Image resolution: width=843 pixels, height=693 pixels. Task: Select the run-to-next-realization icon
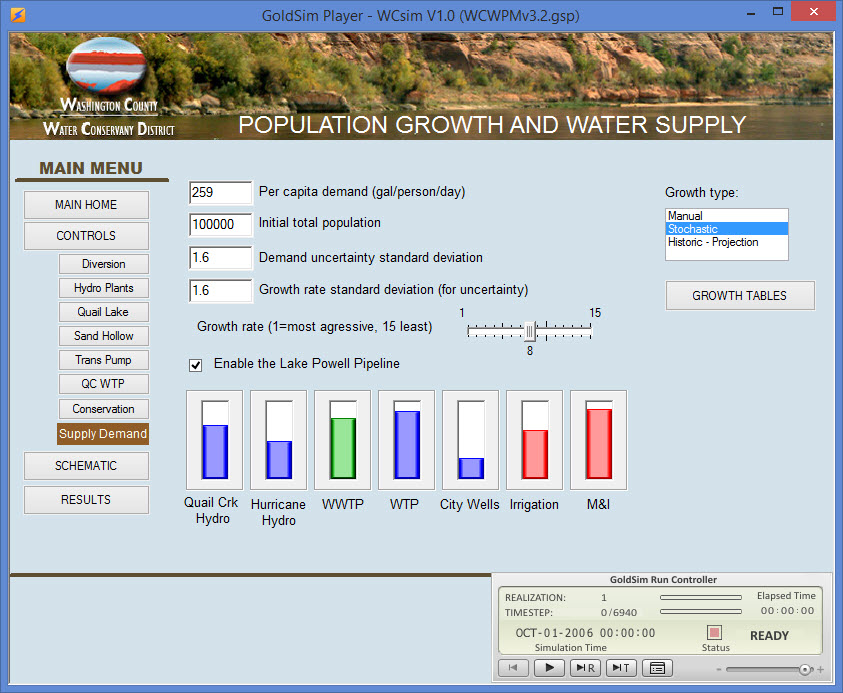[x=585, y=667]
